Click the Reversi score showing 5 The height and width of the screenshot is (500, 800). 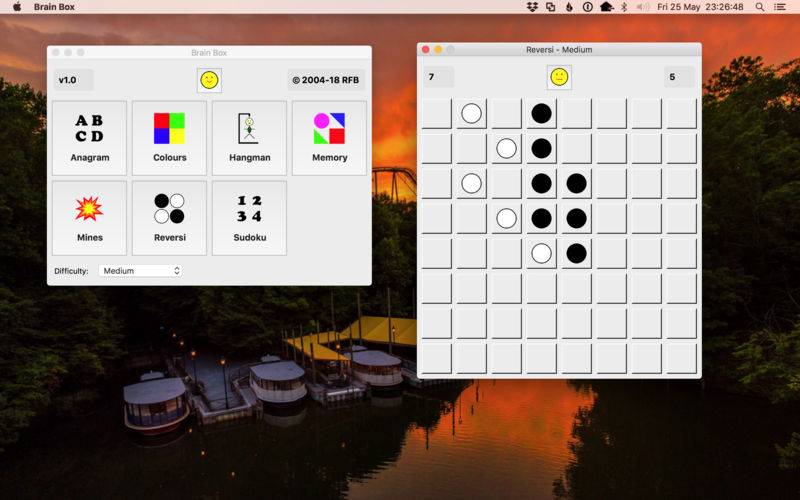(679, 77)
